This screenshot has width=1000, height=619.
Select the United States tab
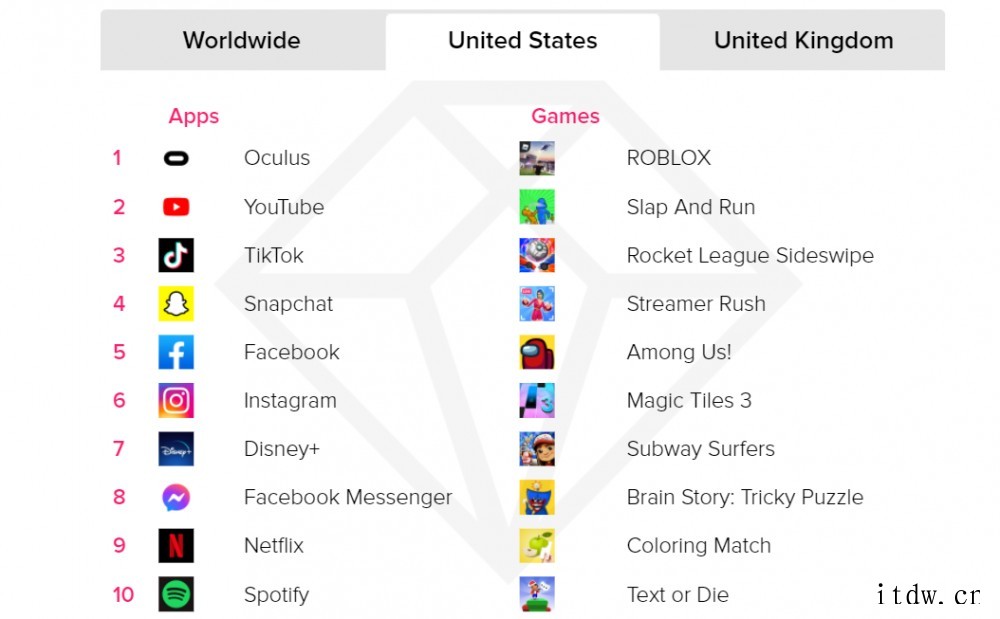tap(522, 41)
